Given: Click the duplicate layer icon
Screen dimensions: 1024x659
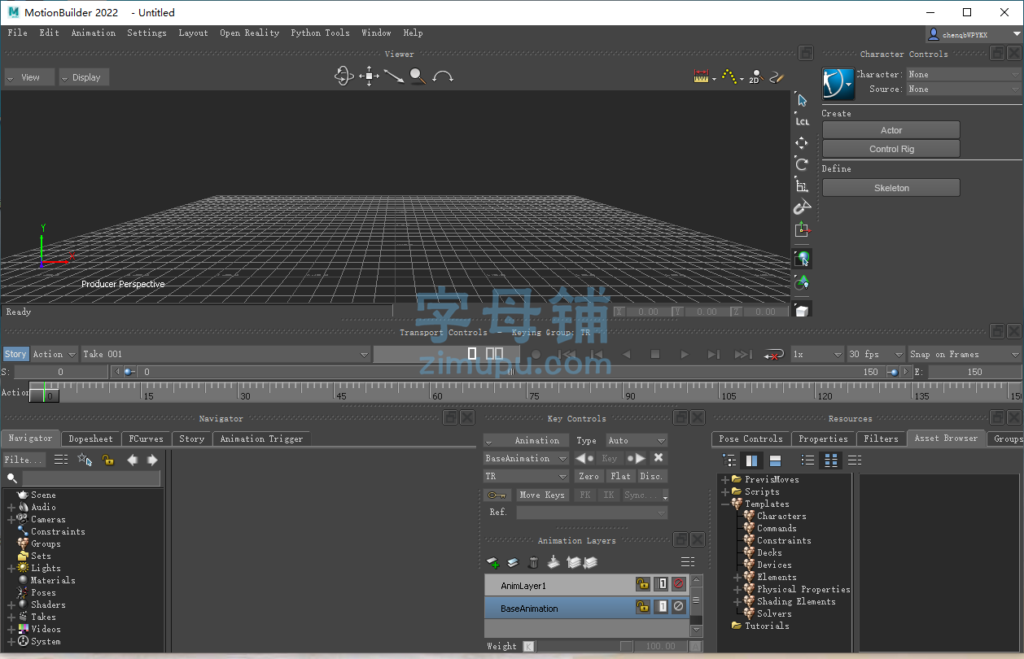Looking at the screenshot, I should tap(513, 562).
